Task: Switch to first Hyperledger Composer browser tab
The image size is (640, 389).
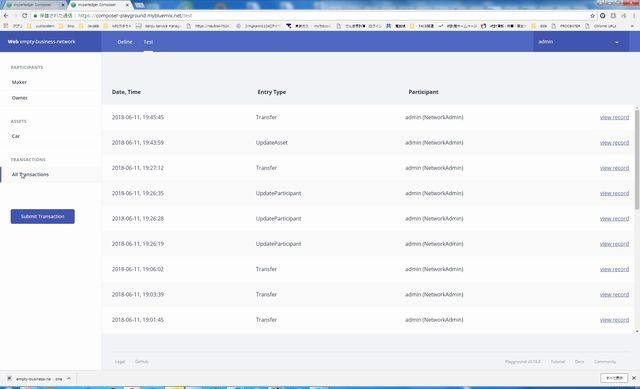Action: tap(35, 5)
